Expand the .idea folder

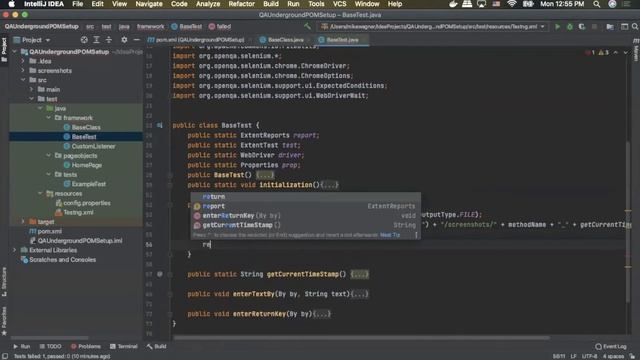[x=23, y=61]
